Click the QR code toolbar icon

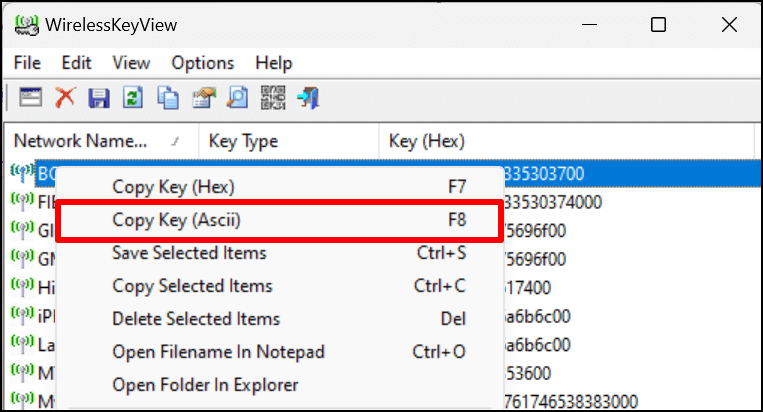271,97
